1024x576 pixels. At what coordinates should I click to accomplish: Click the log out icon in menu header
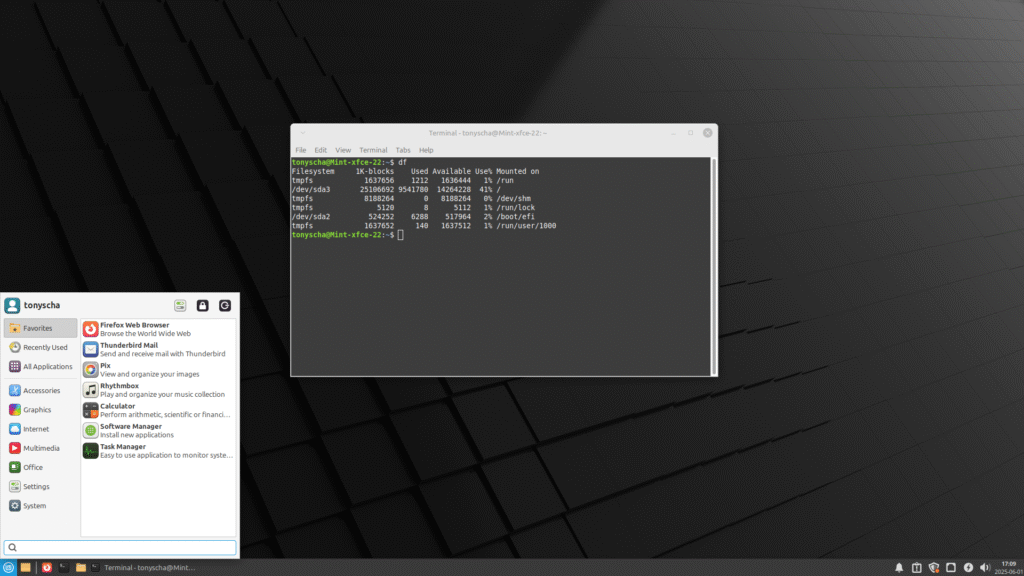click(225, 306)
